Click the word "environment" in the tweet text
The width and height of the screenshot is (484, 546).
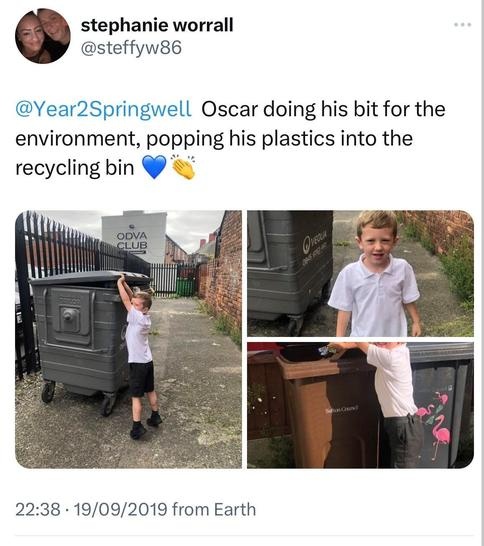tap(76, 138)
